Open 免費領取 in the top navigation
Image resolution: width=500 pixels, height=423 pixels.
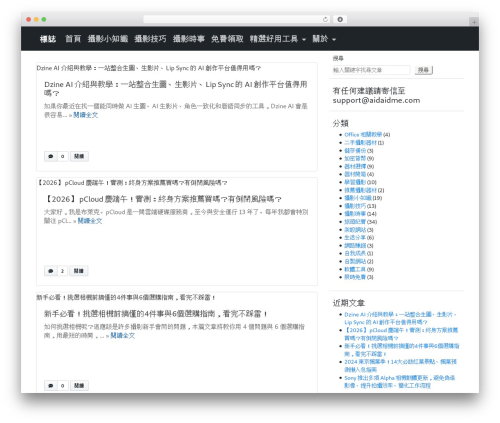click(x=227, y=39)
